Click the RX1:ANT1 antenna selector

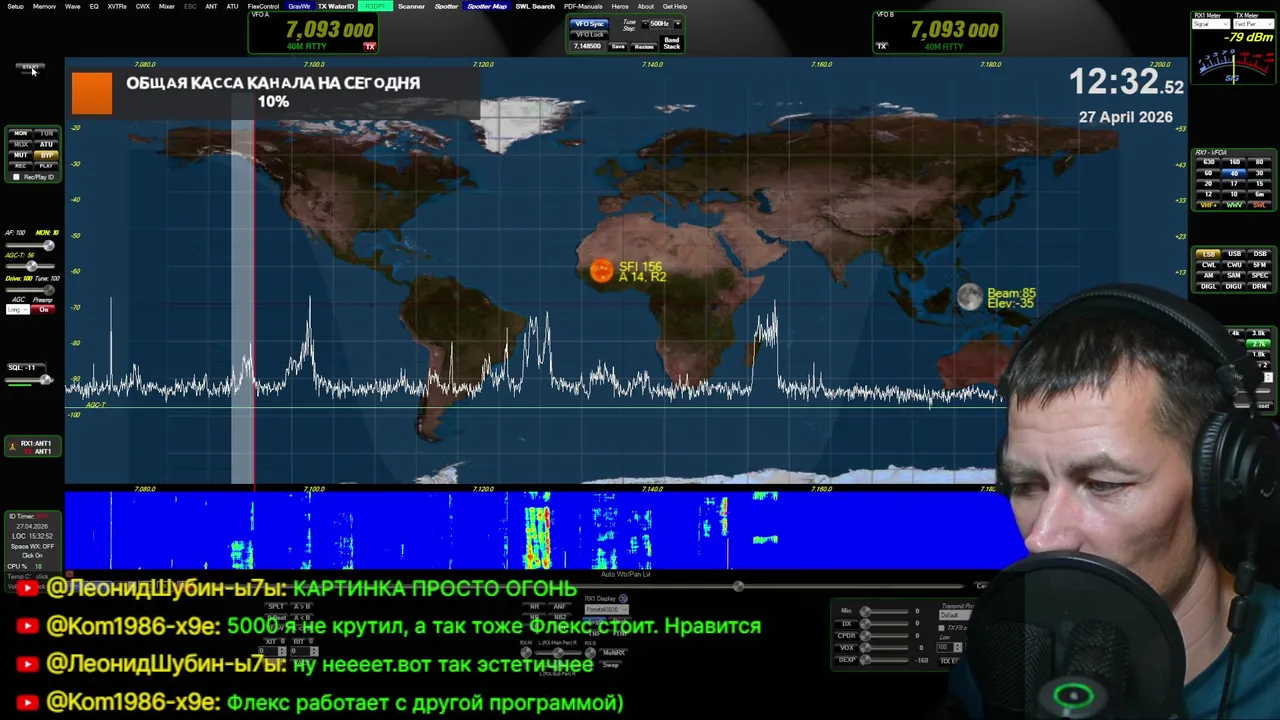32,447
